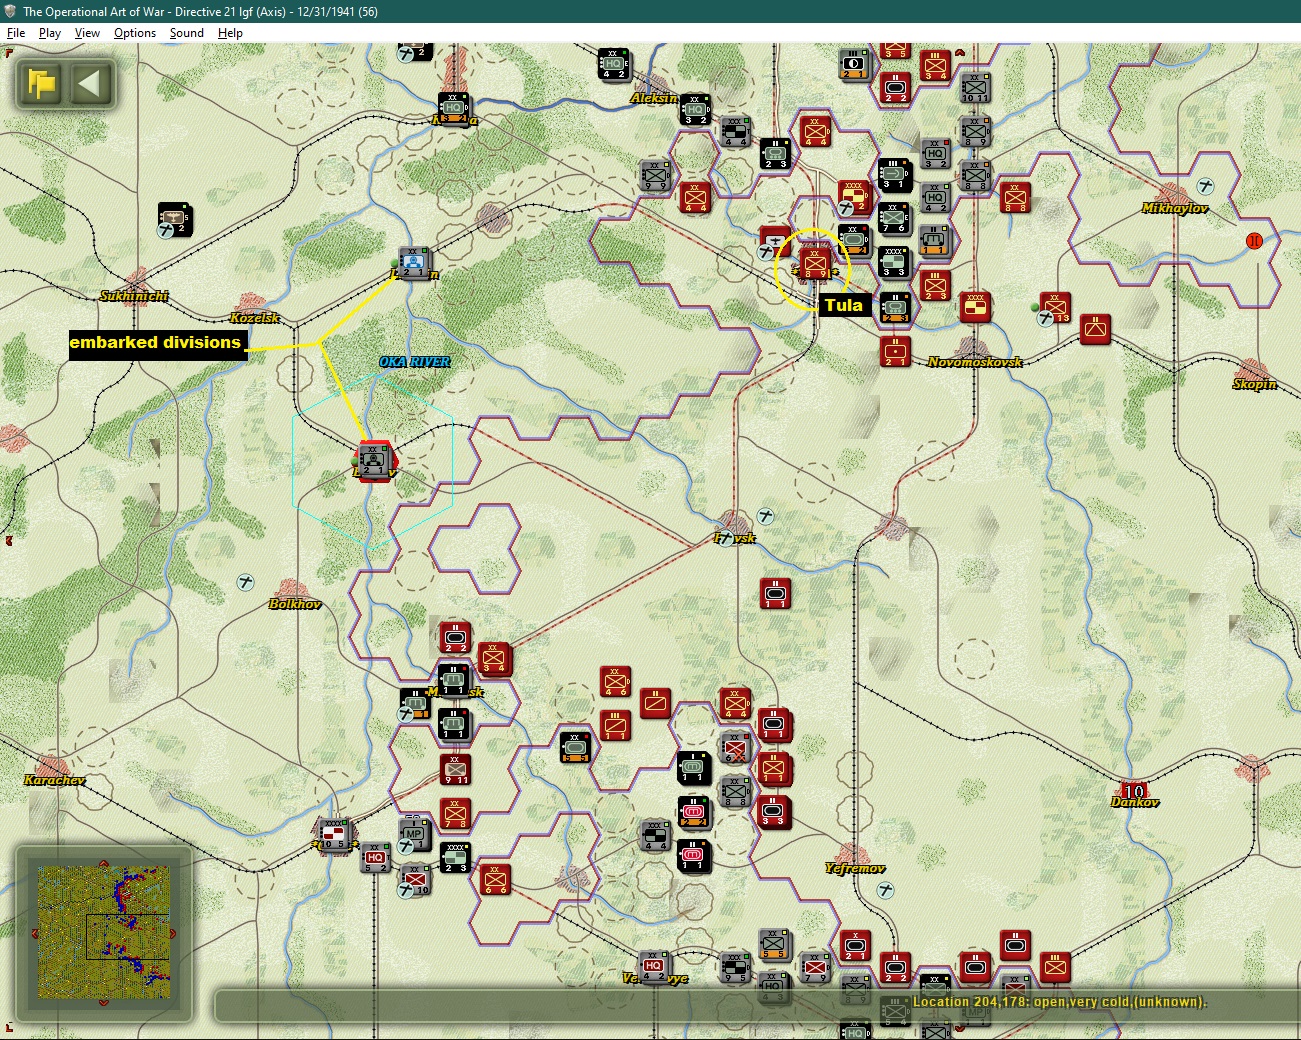Open the Sound menu

[186, 33]
